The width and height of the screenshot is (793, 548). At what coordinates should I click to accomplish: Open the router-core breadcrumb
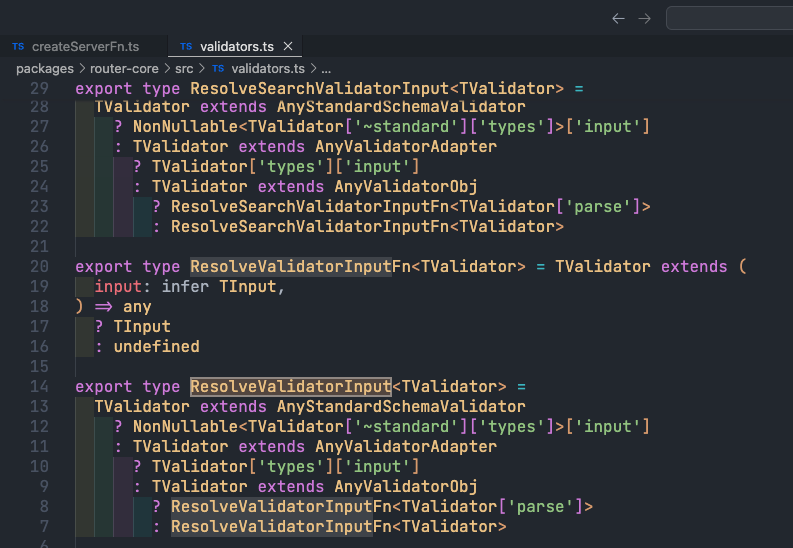pos(124,69)
